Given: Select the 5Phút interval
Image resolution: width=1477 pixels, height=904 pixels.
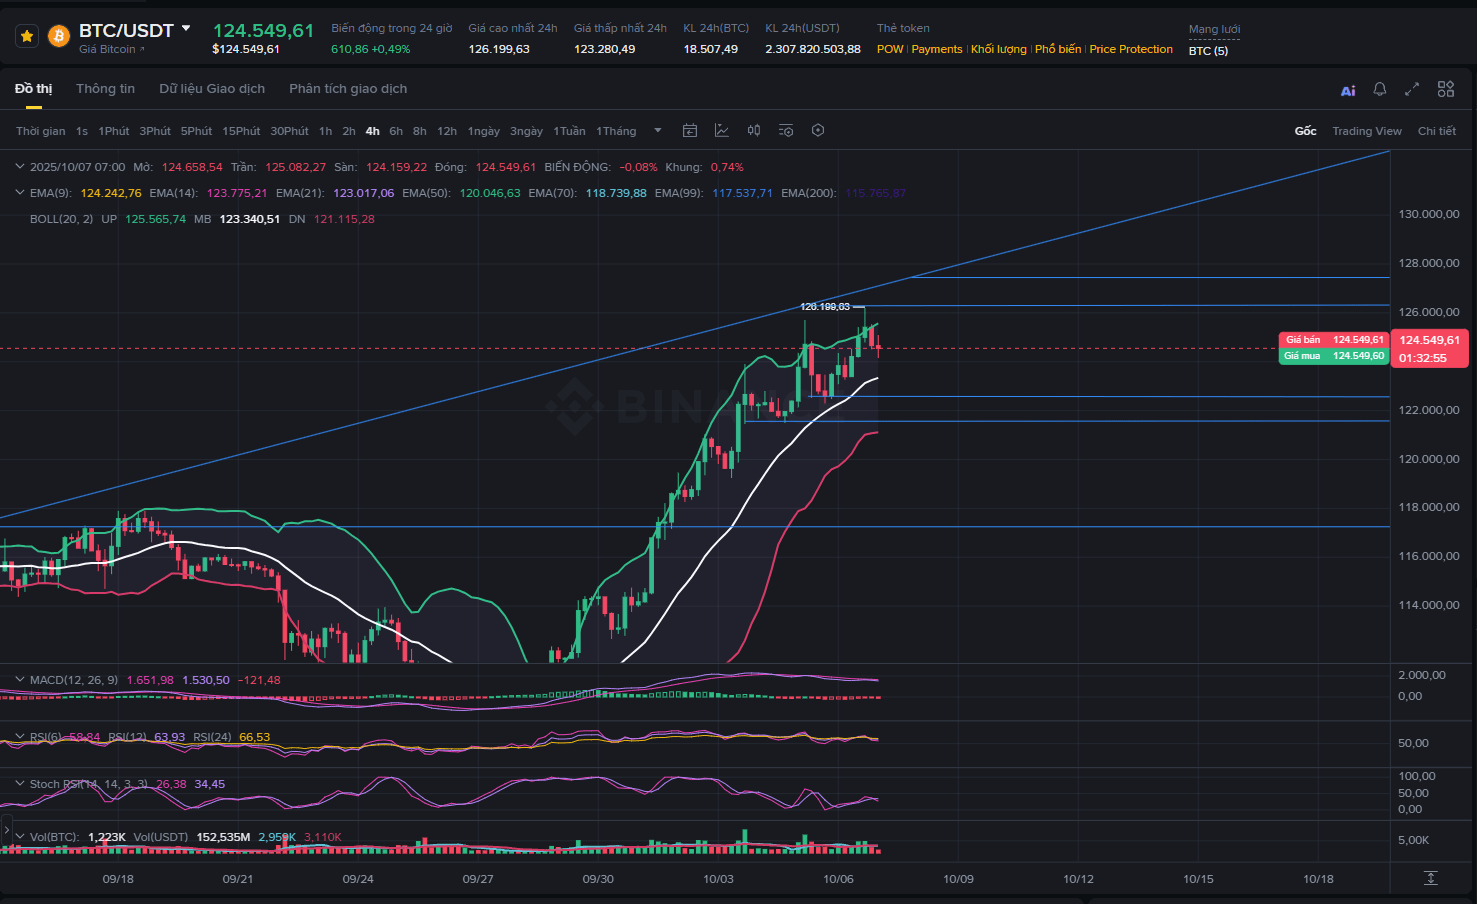Looking at the screenshot, I should pos(196,131).
